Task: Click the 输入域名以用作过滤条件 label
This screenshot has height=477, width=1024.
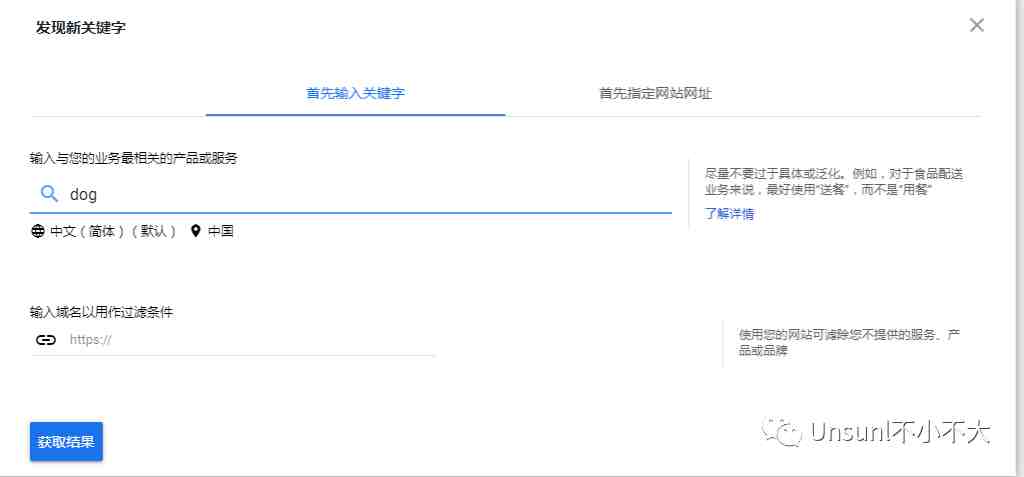Action: 101,312
